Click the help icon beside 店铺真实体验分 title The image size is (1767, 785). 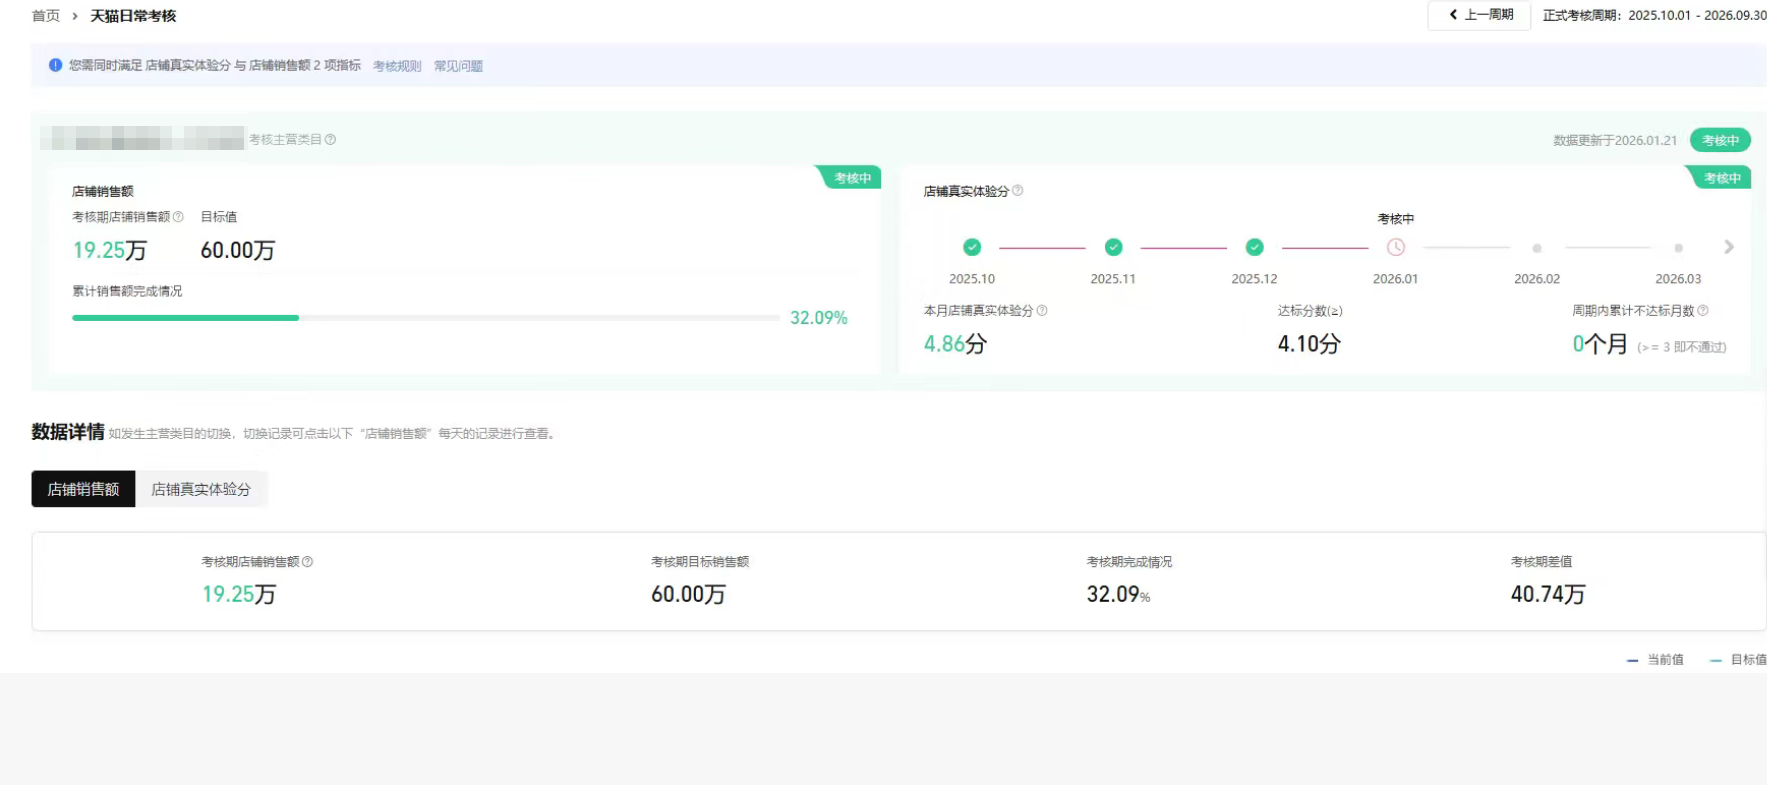[x=1017, y=191]
